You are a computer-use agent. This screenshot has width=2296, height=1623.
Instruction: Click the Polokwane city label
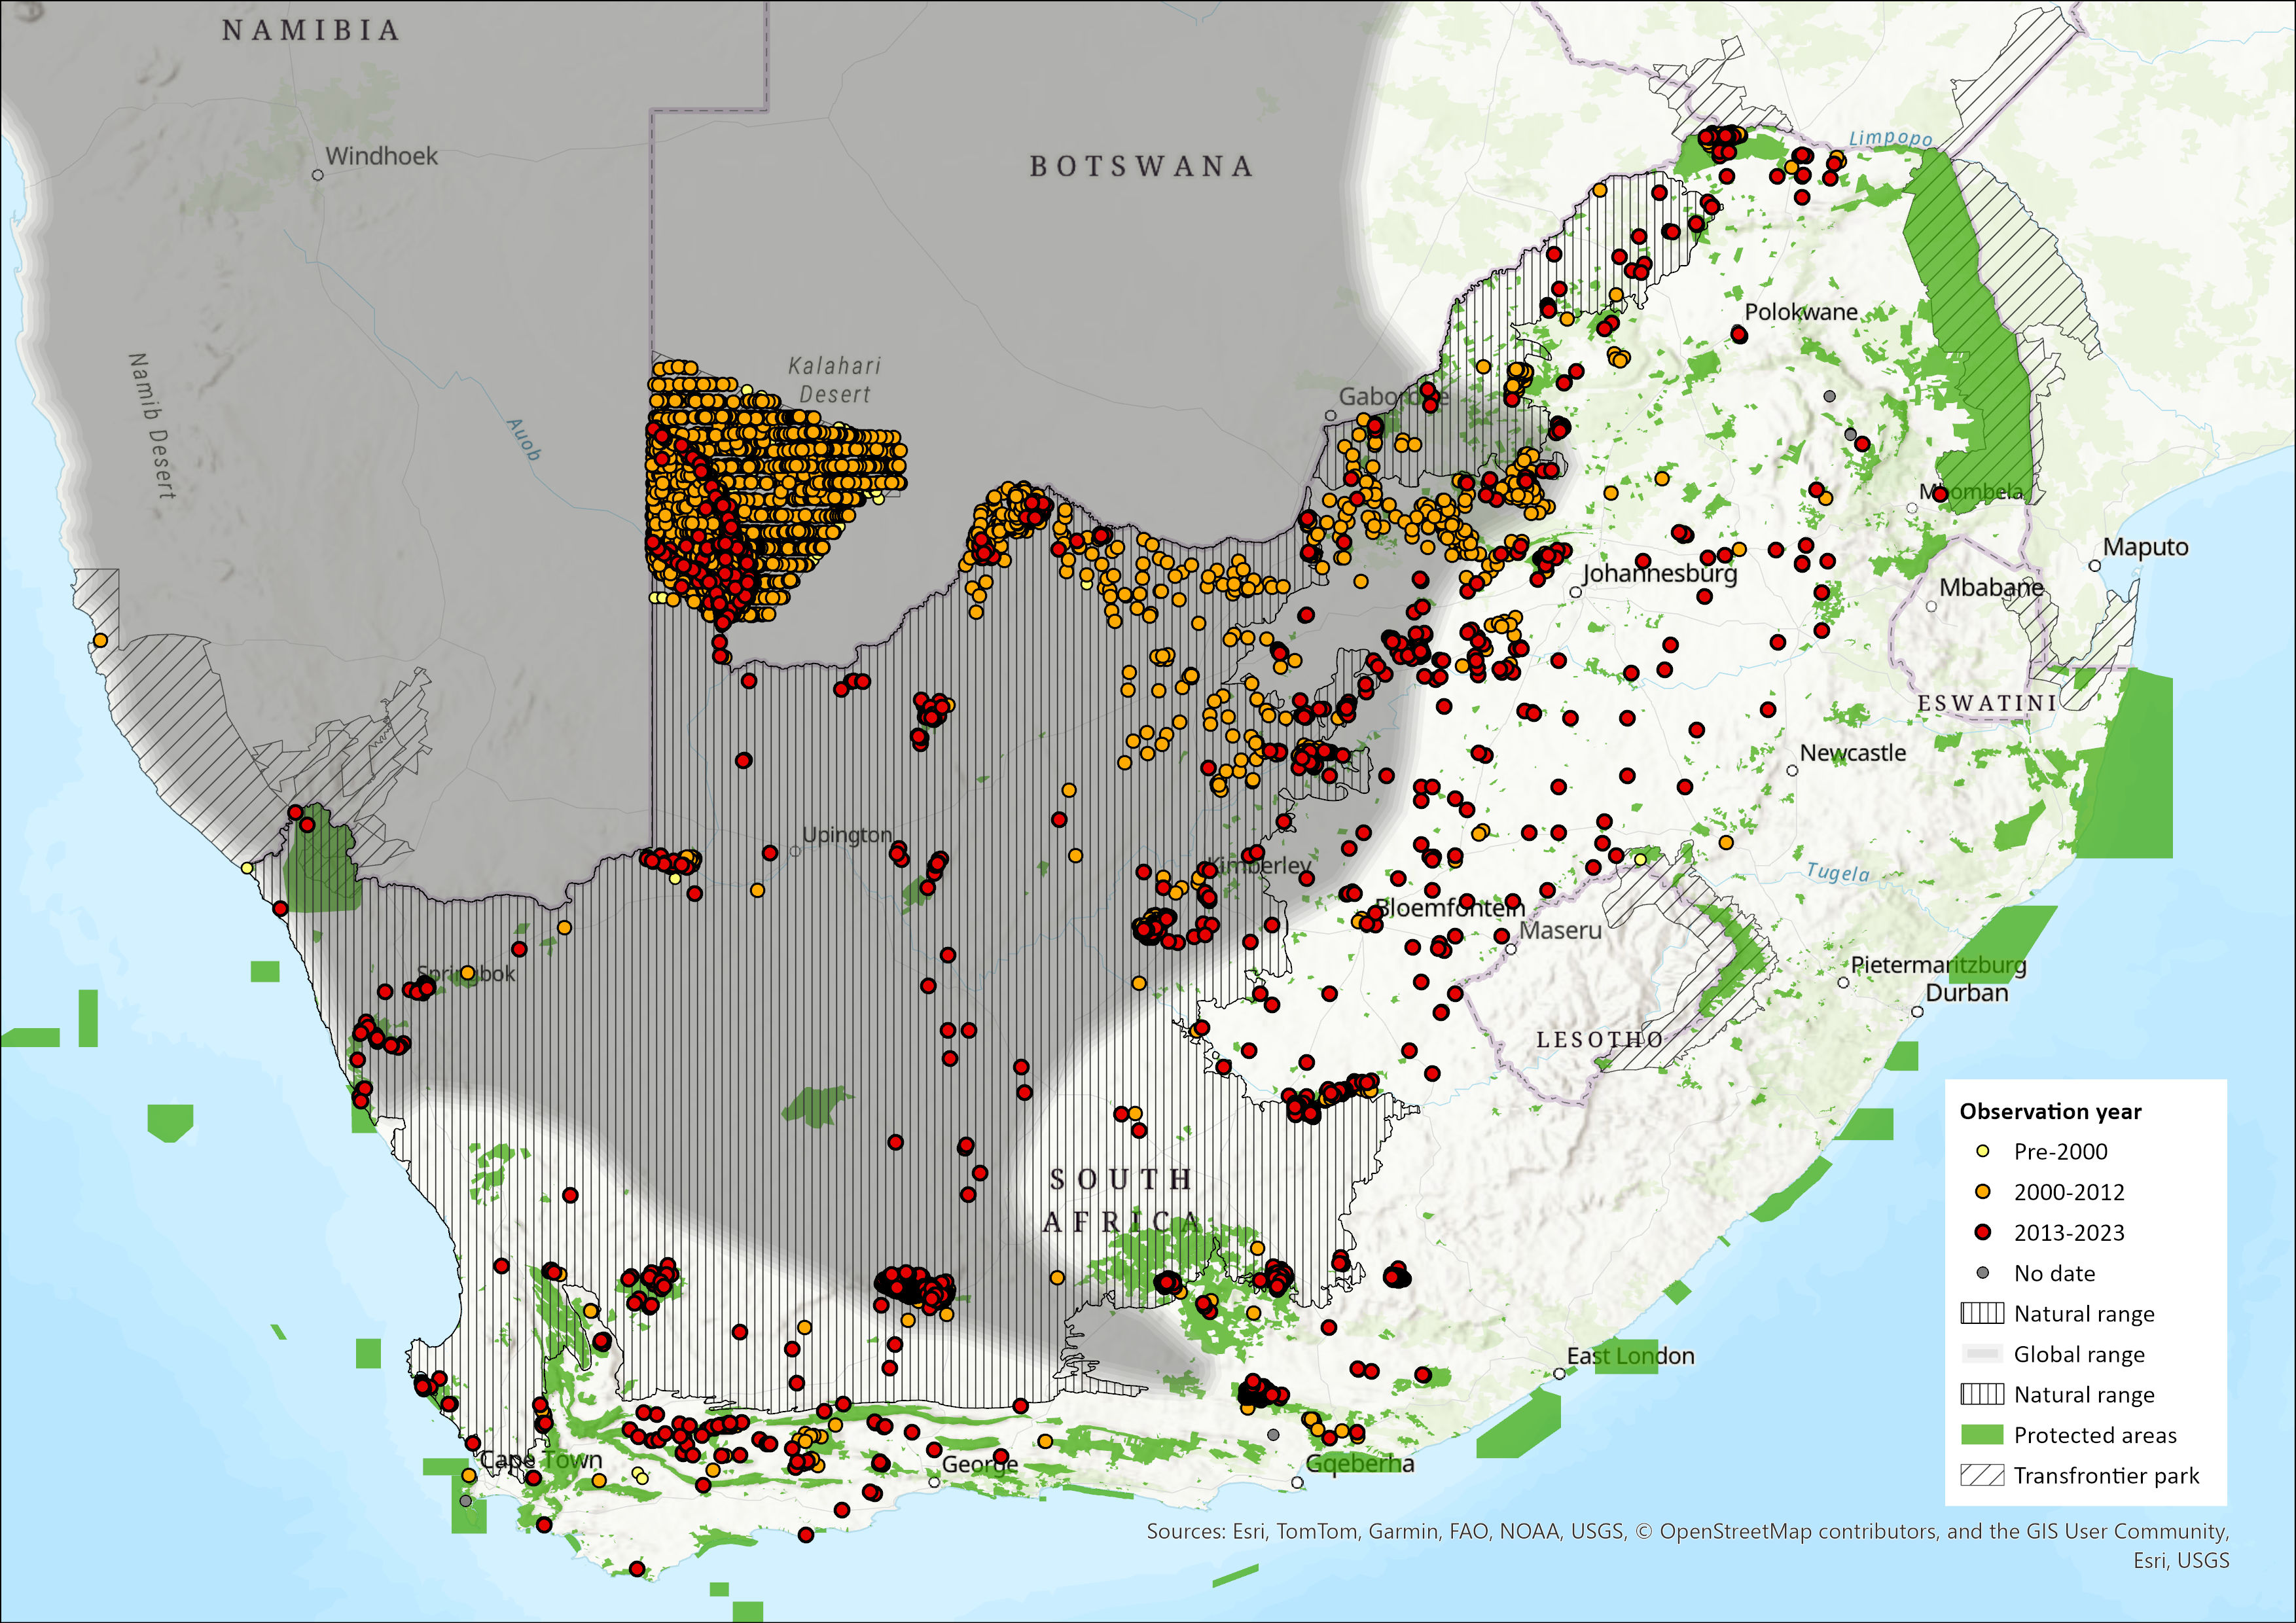(1801, 312)
